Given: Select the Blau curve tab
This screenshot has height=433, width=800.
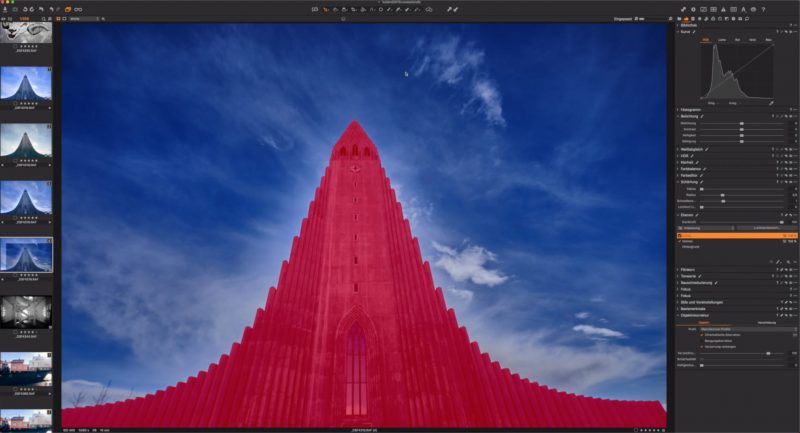Looking at the screenshot, I should click(x=768, y=40).
